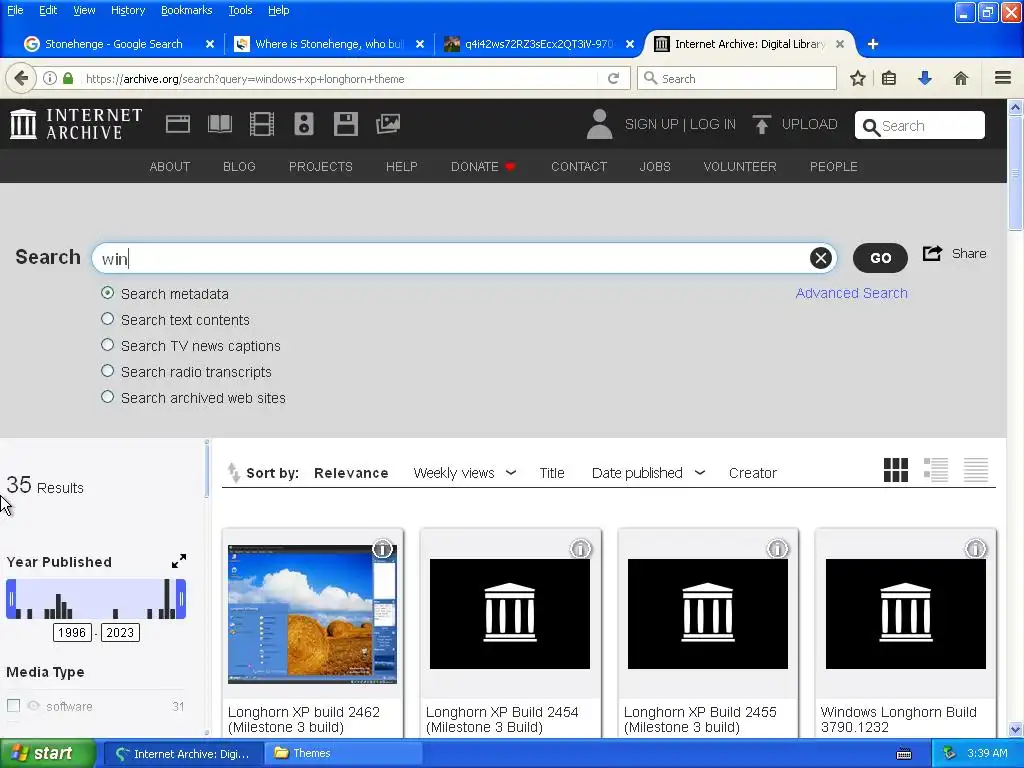
Task: Switch to grid tile view
Action: pyautogui.click(x=895, y=470)
